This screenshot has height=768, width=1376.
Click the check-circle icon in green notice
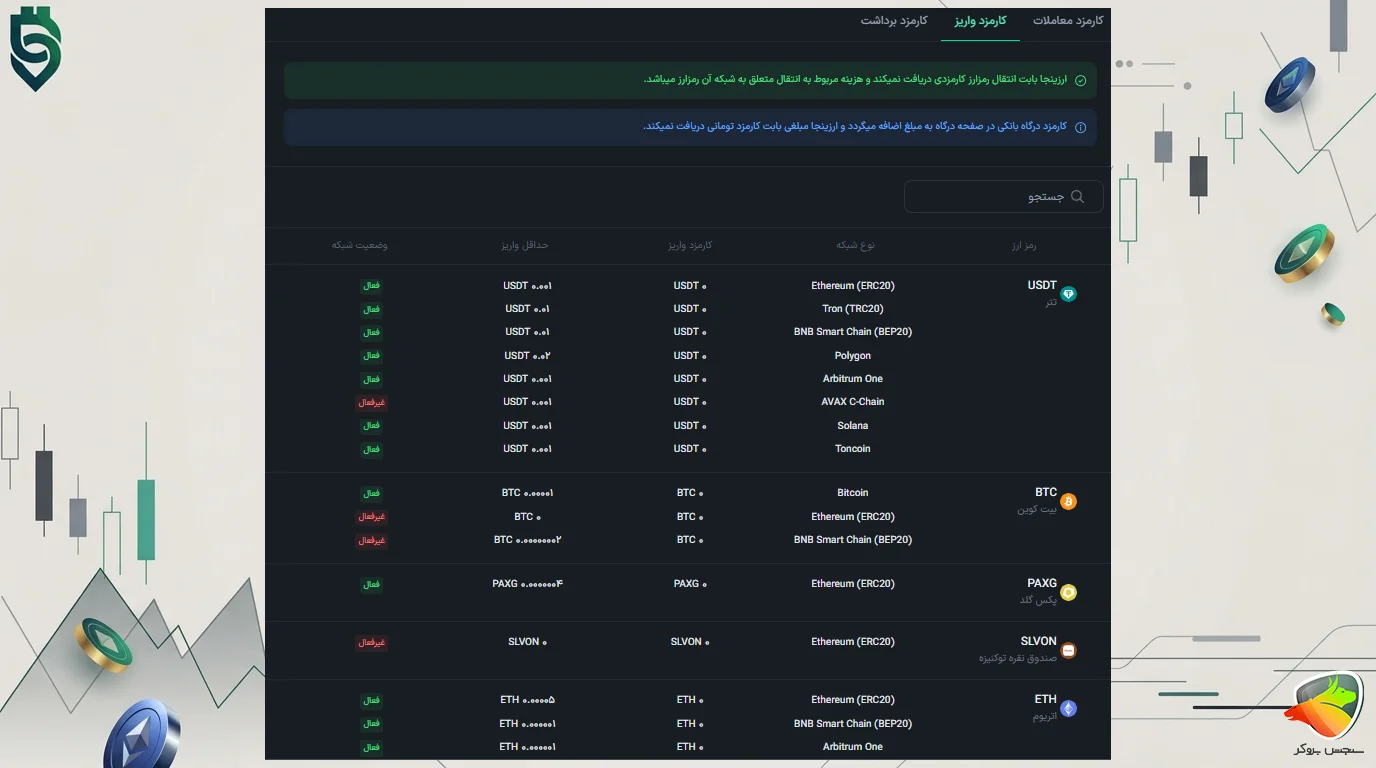1080,81
